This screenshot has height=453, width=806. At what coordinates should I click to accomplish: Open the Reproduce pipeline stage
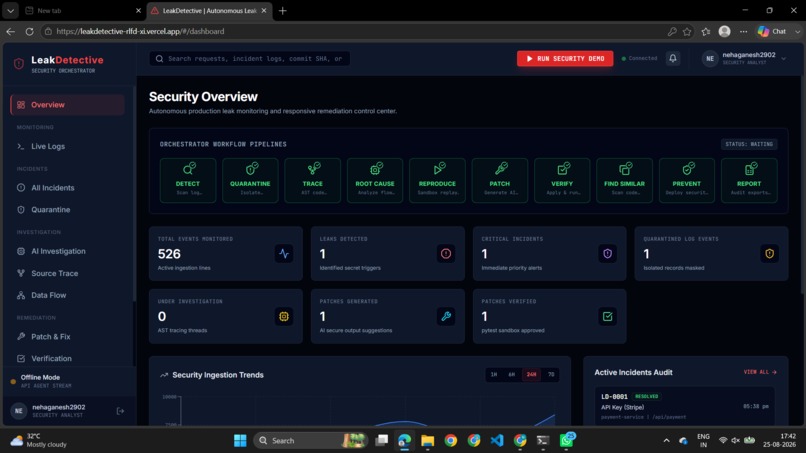point(437,180)
